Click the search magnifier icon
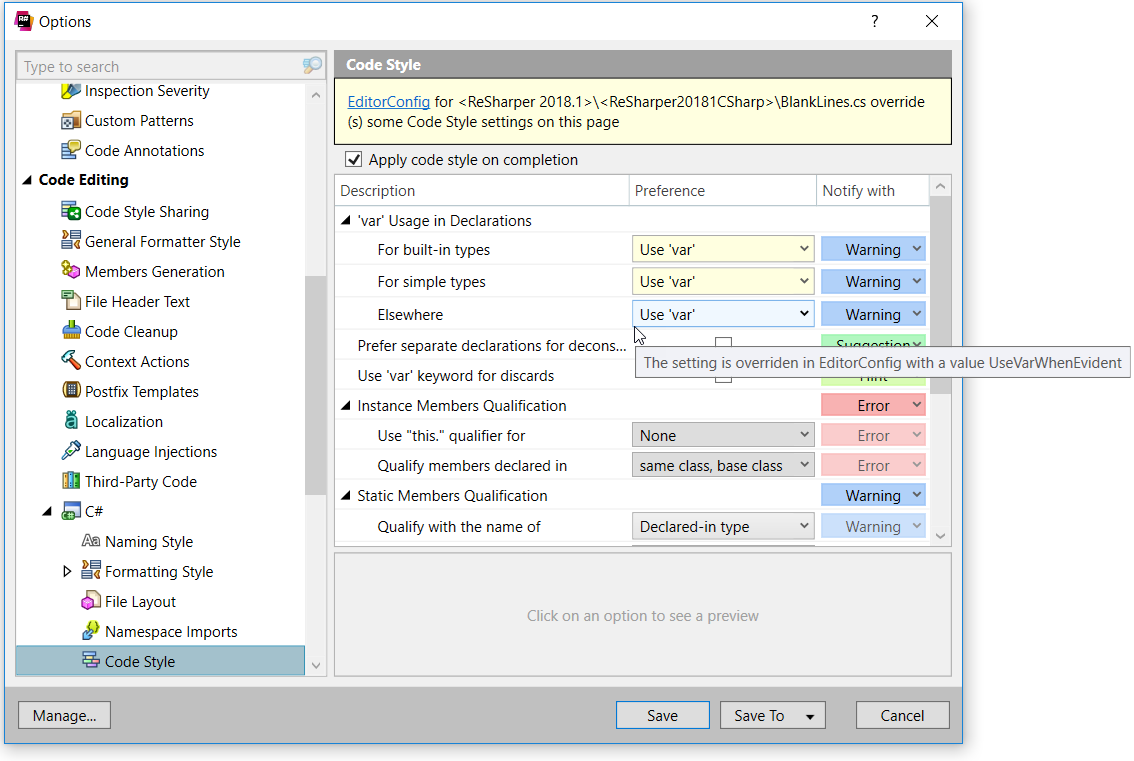 312,66
